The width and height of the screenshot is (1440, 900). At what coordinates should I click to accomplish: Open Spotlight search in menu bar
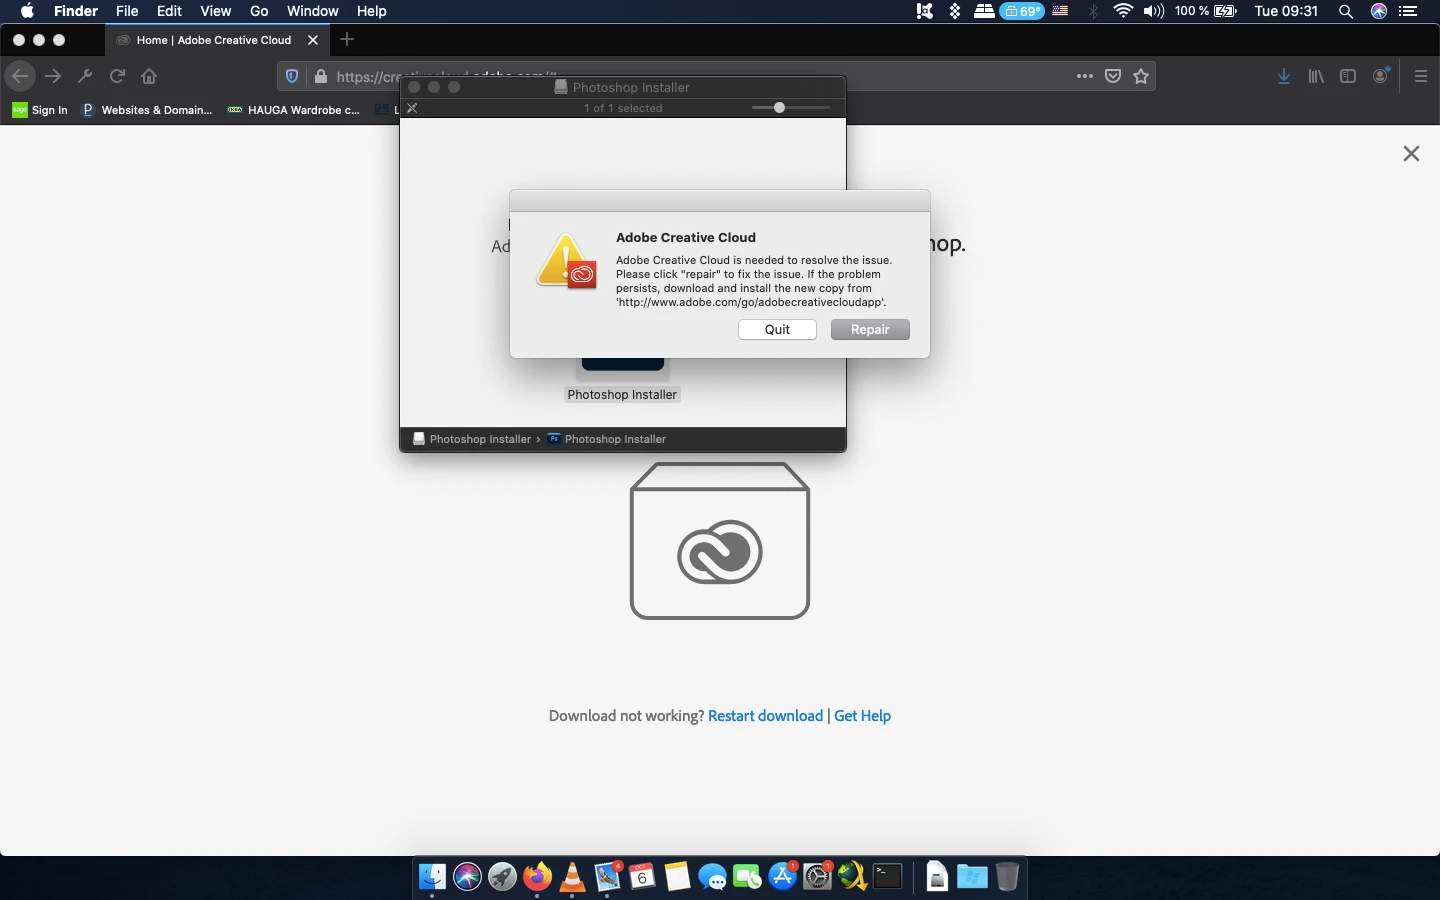coord(1346,11)
